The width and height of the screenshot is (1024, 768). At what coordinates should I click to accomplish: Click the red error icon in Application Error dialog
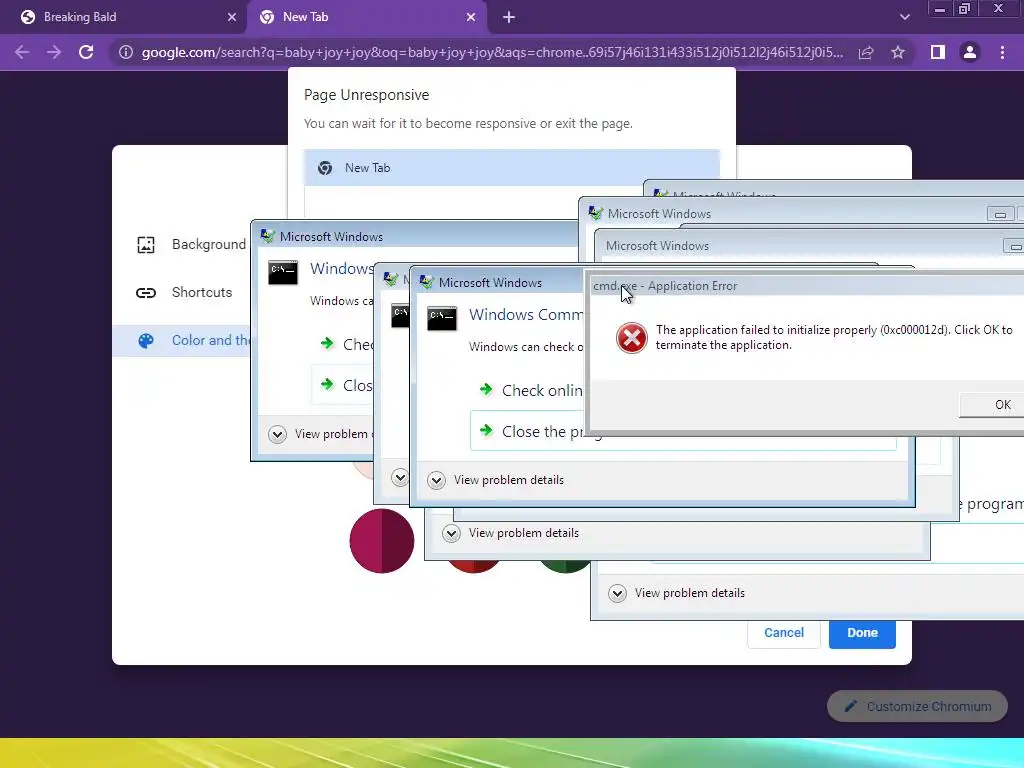632,338
